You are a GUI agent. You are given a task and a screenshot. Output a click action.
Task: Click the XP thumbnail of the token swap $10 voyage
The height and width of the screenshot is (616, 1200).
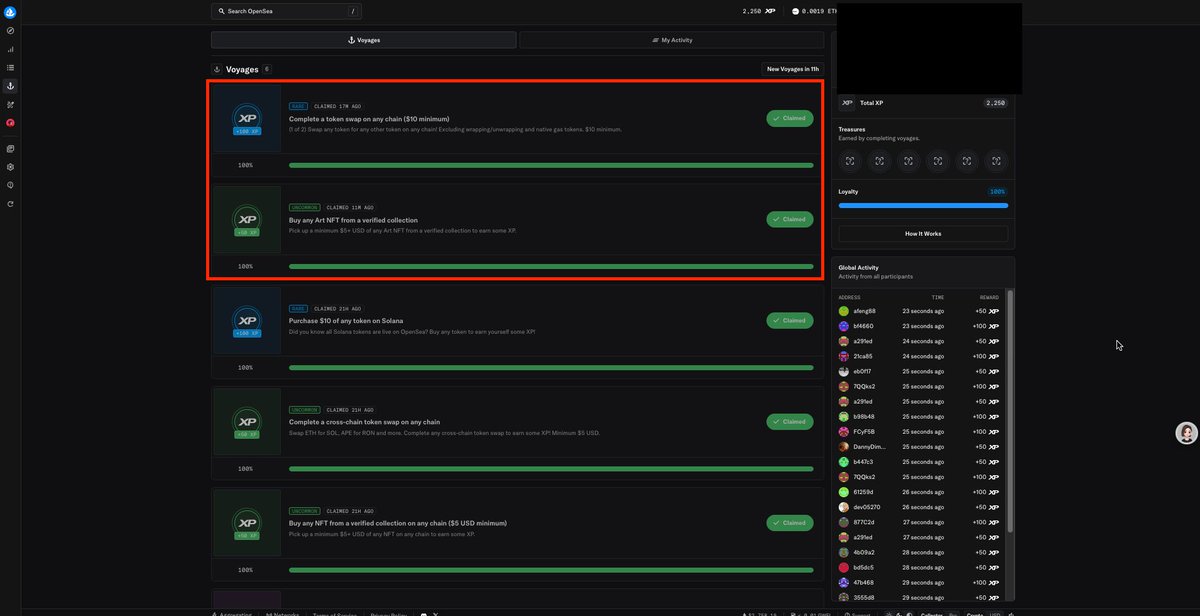pyautogui.click(x=247, y=118)
